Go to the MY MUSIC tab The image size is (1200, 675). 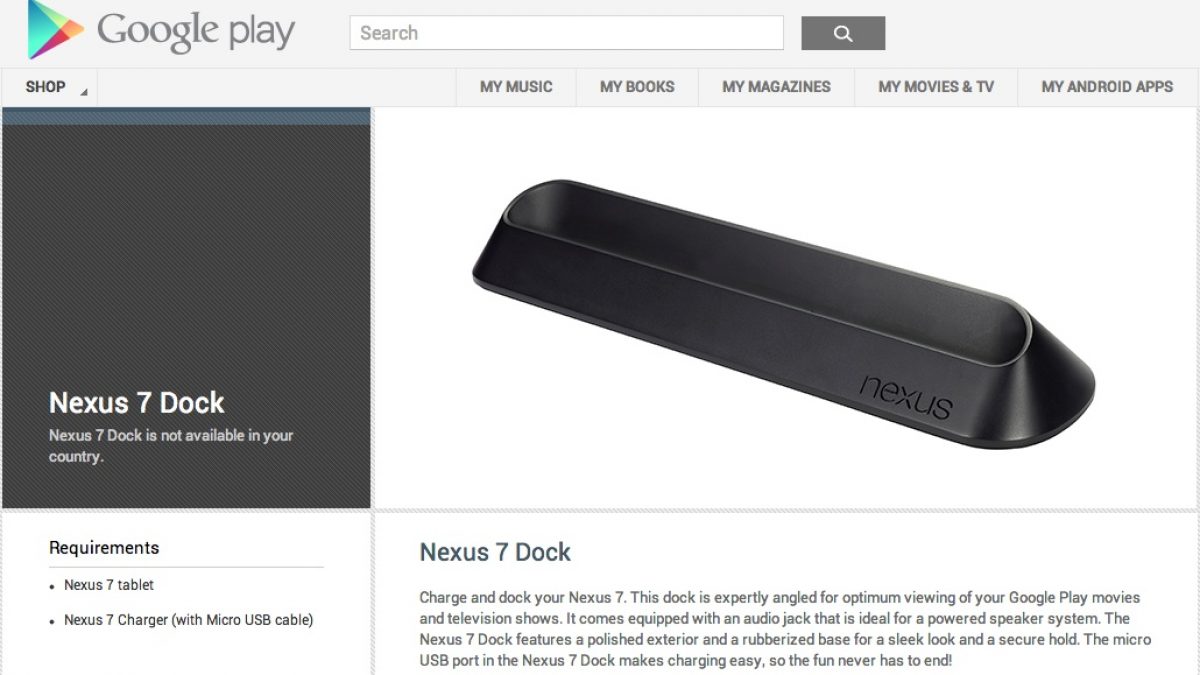[516, 87]
